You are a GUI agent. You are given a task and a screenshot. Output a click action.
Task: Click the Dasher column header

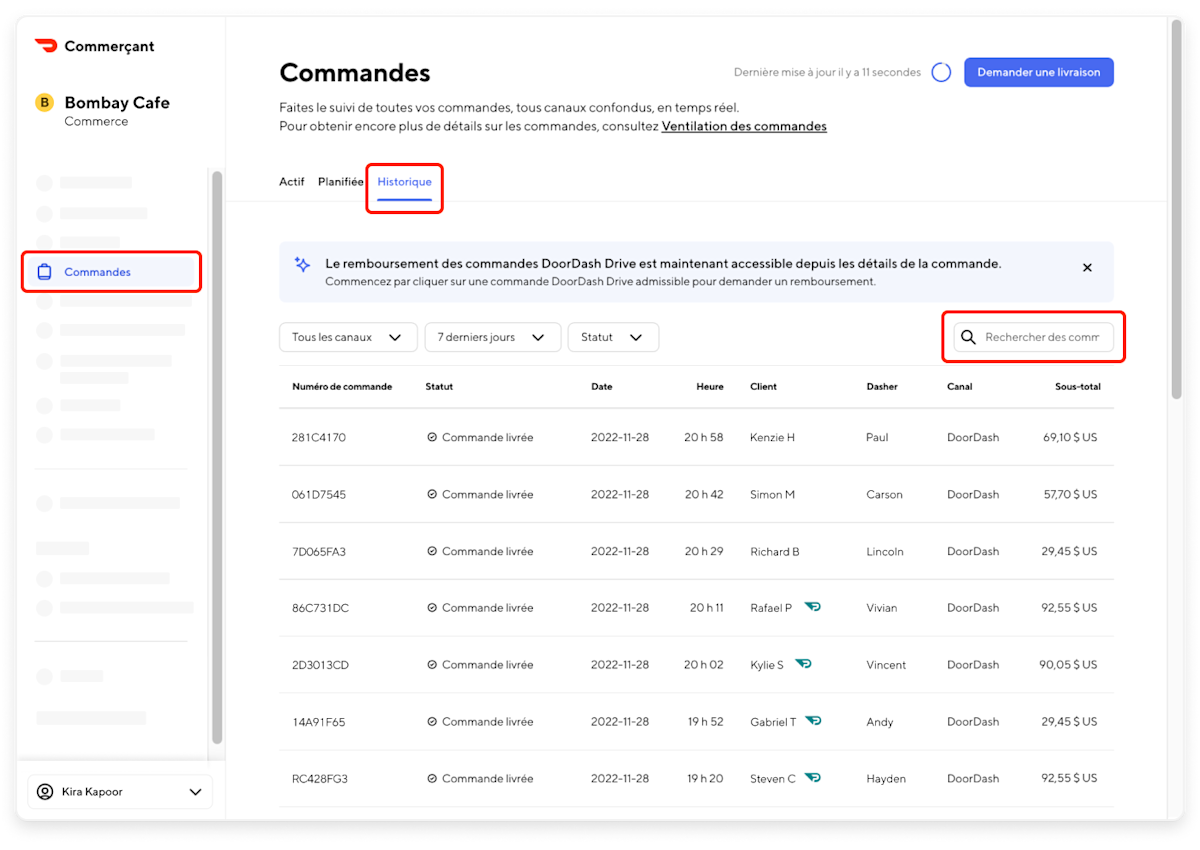(x=882, y=386)
